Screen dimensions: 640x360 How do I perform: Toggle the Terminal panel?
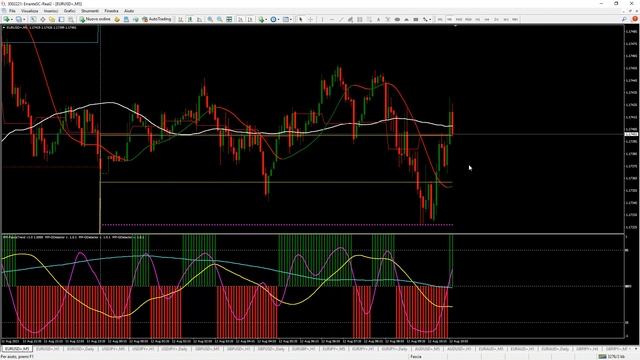(61, 19)
